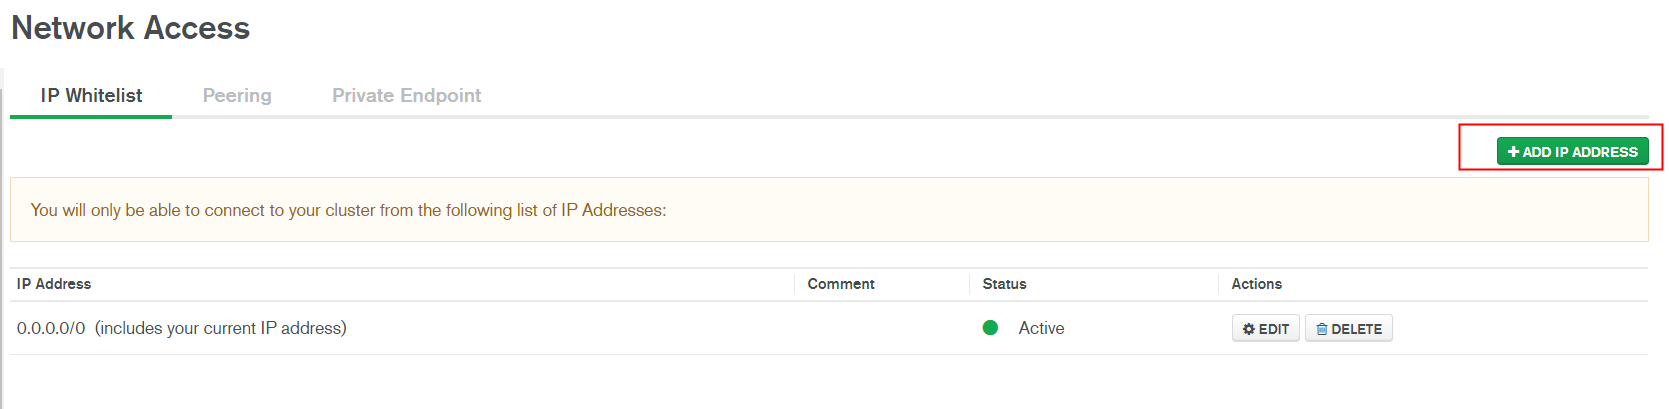
Task: Click the gear icon on the Edit button
Action: pos(1248,329)
